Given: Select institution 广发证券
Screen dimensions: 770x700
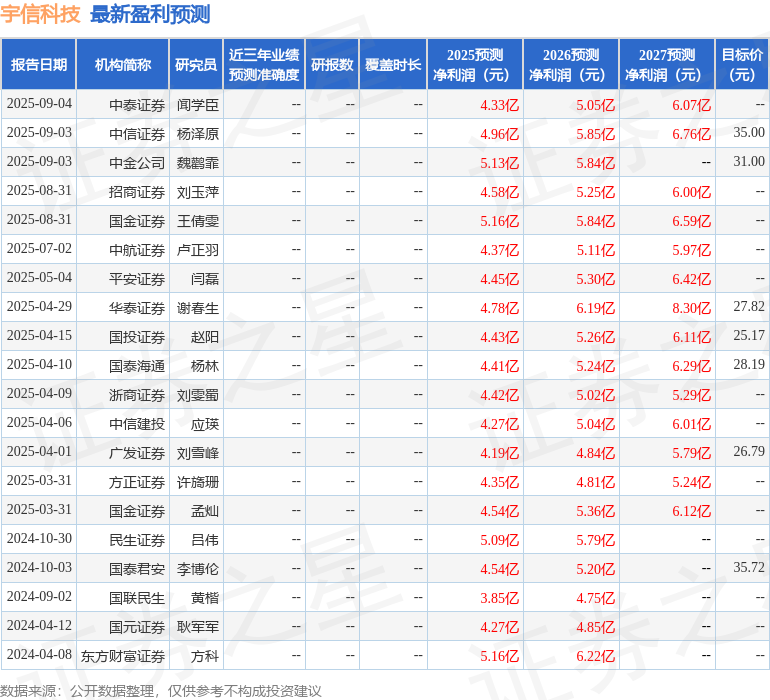Looking at the screenshot, I should tap(137, 452).
